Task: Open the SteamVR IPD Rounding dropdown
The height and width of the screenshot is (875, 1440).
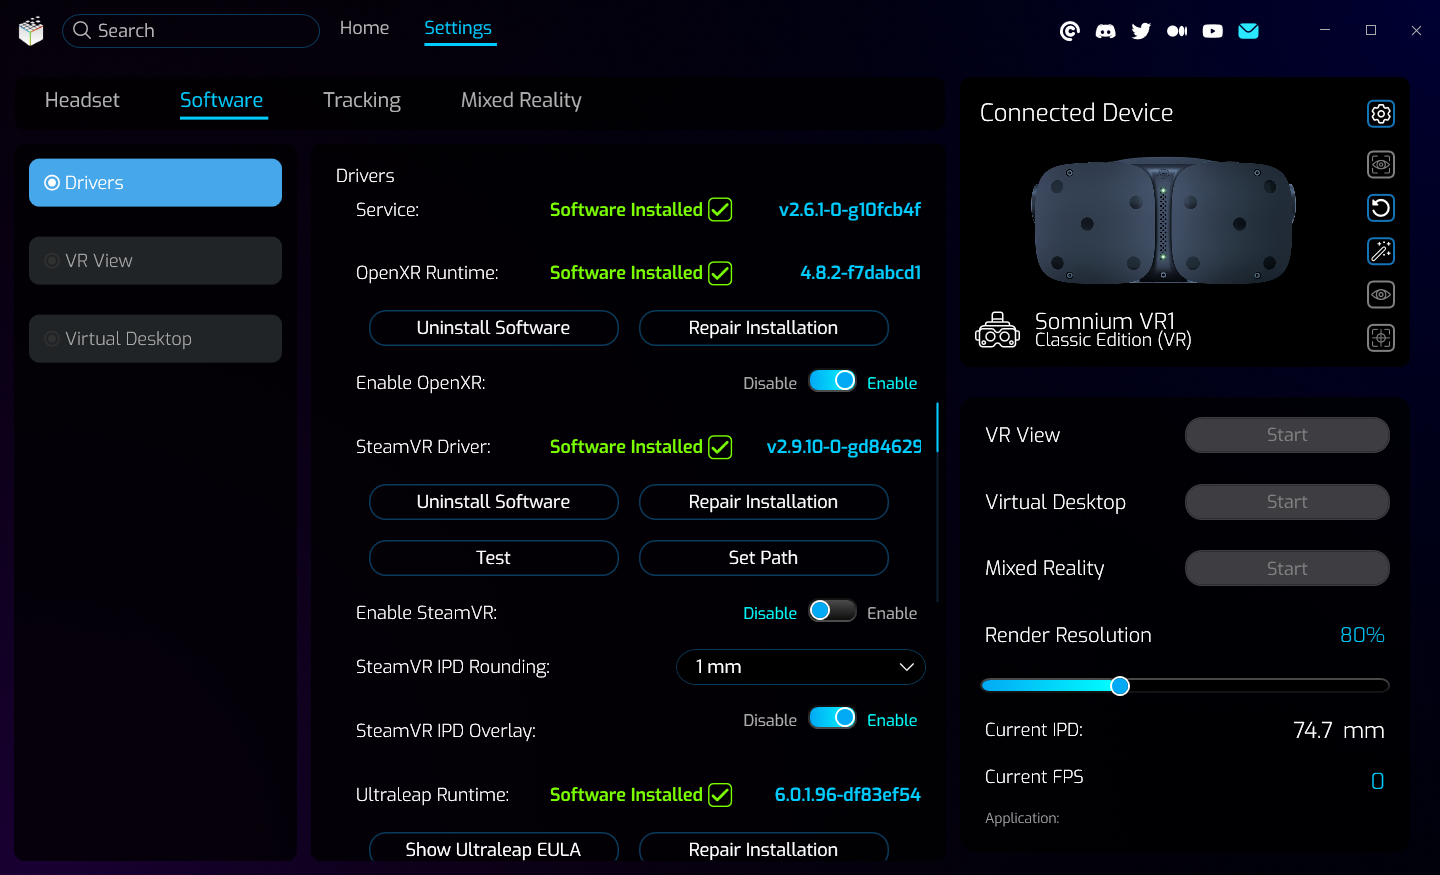Action: click(x=801, y=667)
